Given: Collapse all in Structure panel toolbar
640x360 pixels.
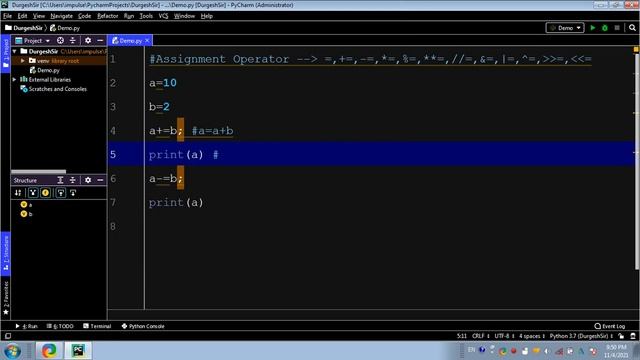Looking at the screenshot, I should (x=73, y=180).
